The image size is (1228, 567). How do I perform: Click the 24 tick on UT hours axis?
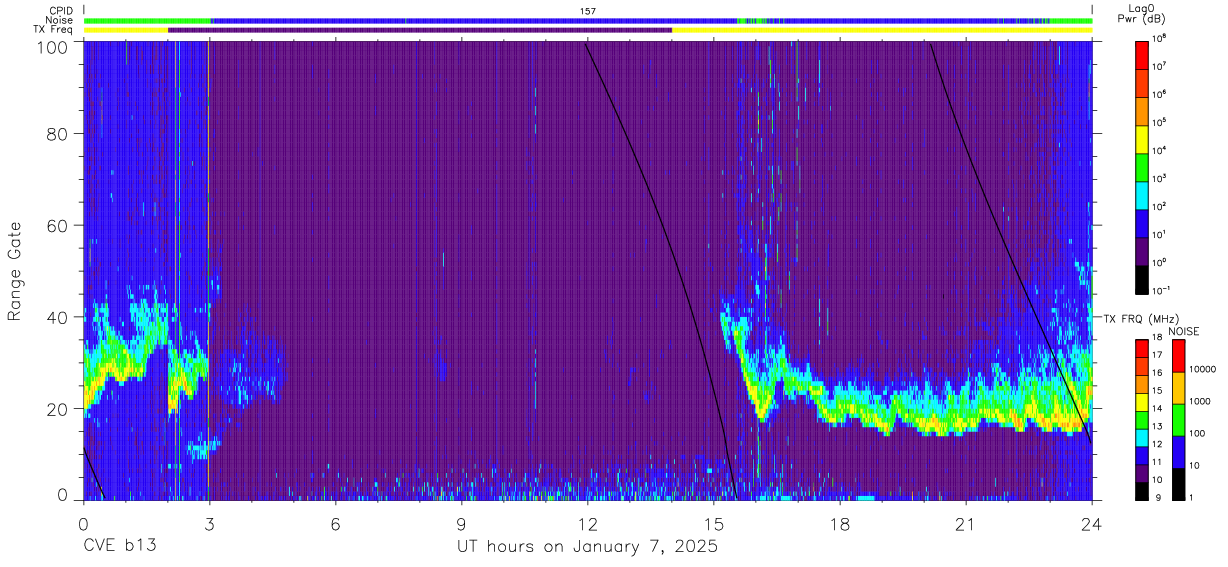pyautogui.click(x=1091, y=524)
